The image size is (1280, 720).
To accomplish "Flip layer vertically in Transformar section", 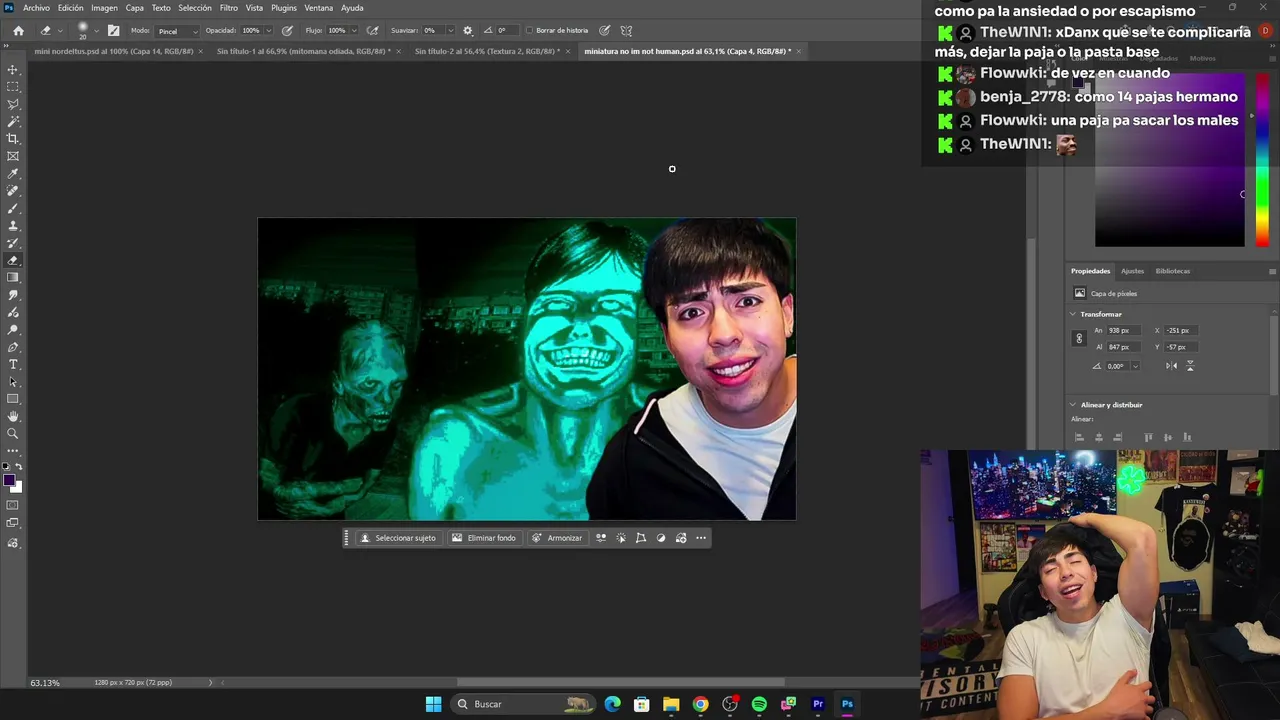I will pos(1190,366).
